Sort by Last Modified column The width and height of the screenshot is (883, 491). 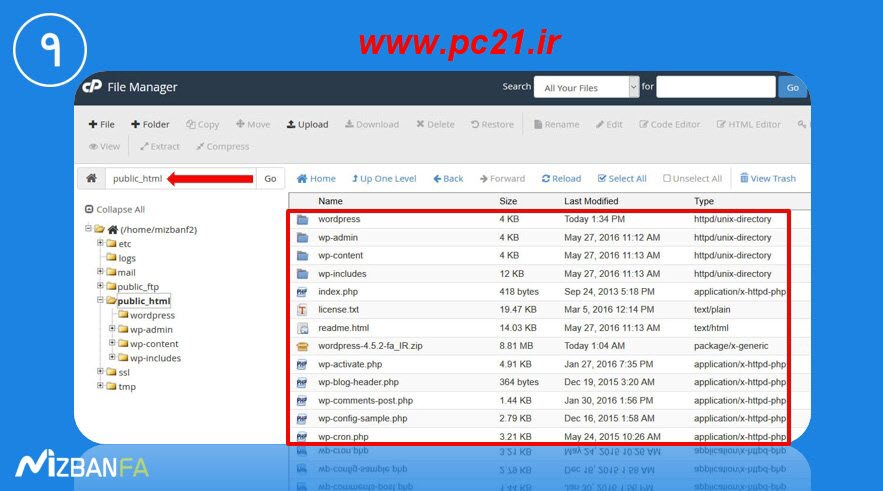coord(591,201)
